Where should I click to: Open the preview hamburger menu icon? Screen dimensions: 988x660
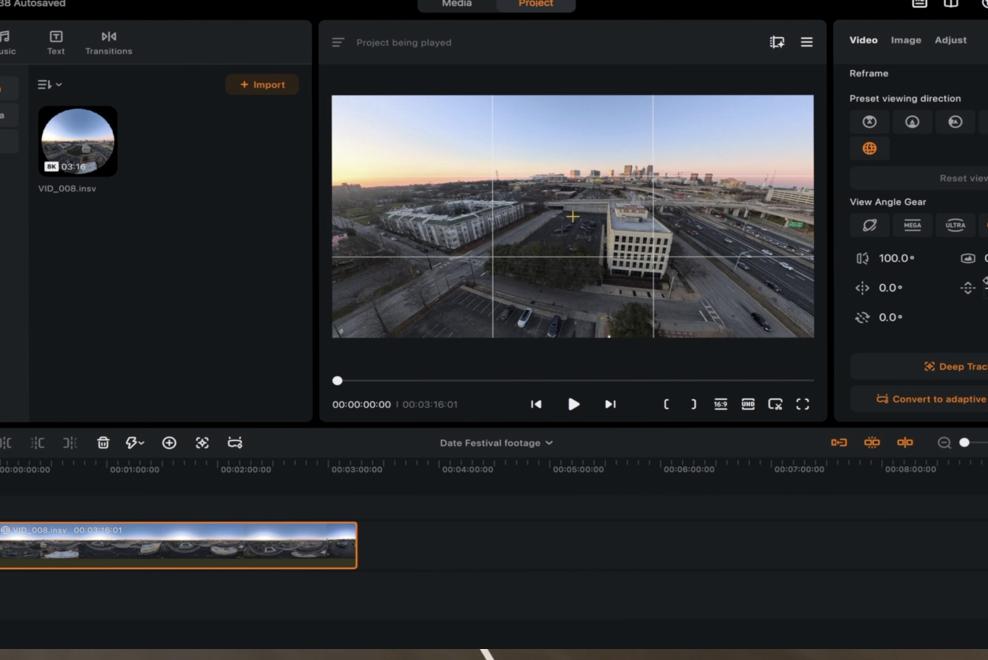coord(806,42)
